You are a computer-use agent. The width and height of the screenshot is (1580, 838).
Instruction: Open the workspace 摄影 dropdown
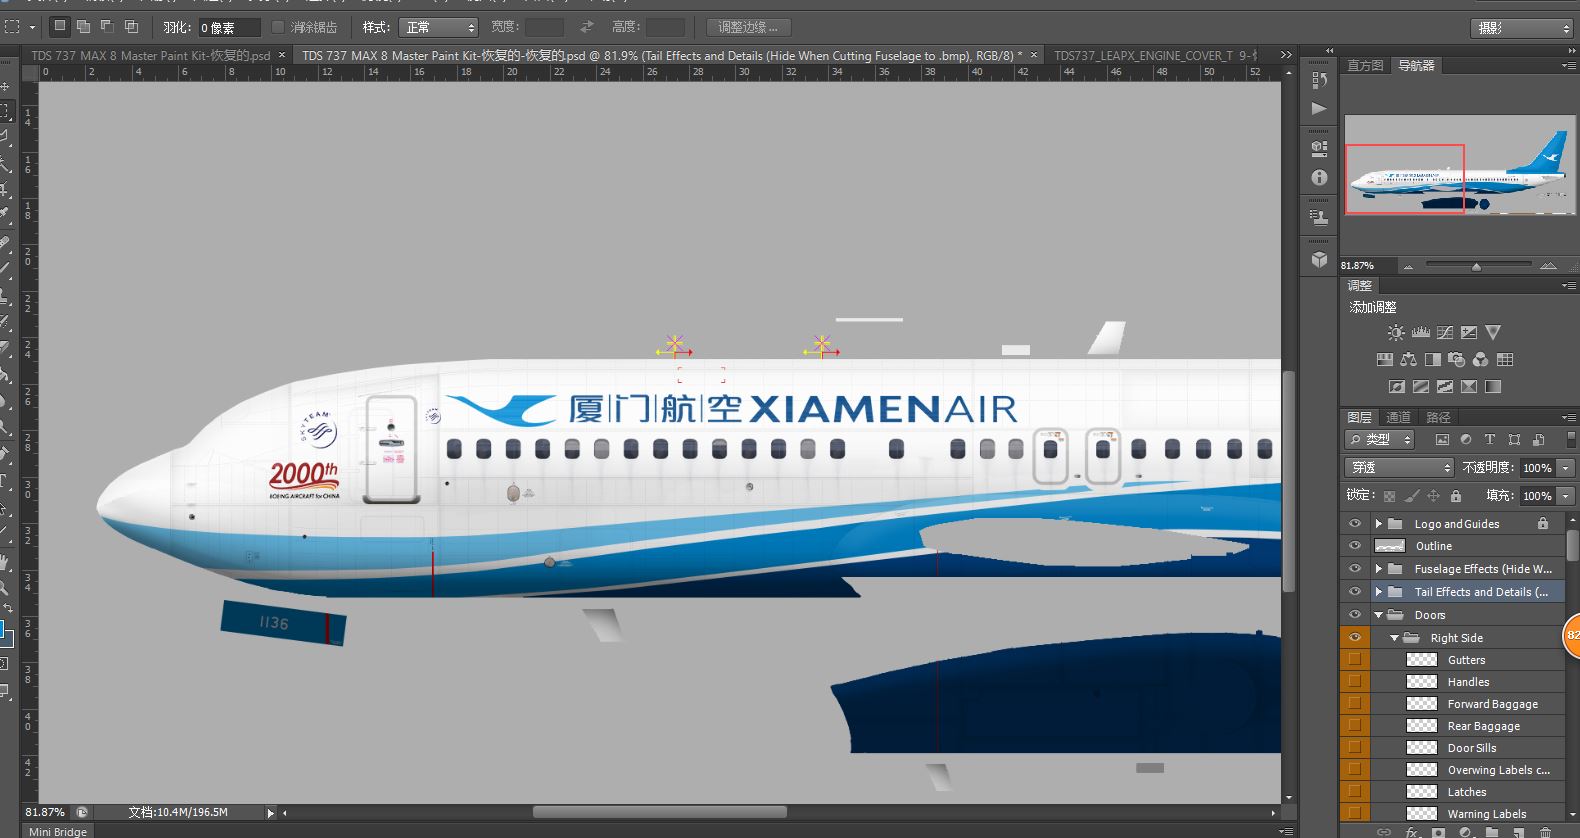(1523, 28)
